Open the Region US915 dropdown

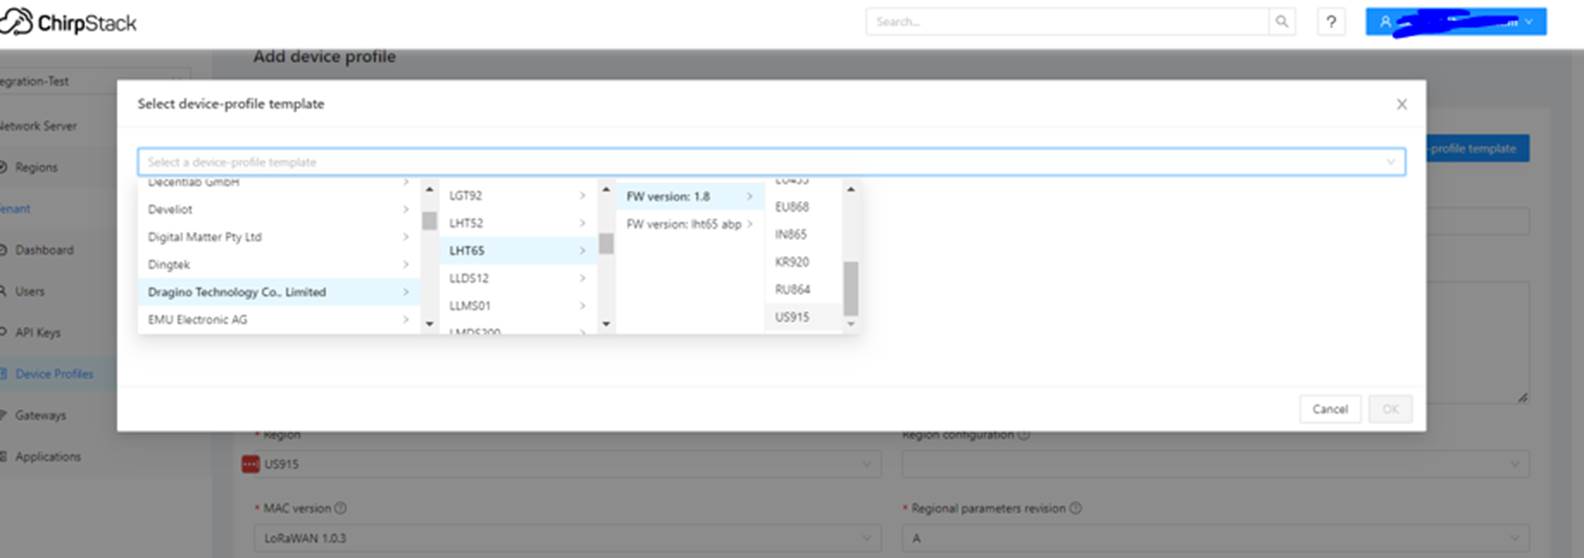pos(567,464)
